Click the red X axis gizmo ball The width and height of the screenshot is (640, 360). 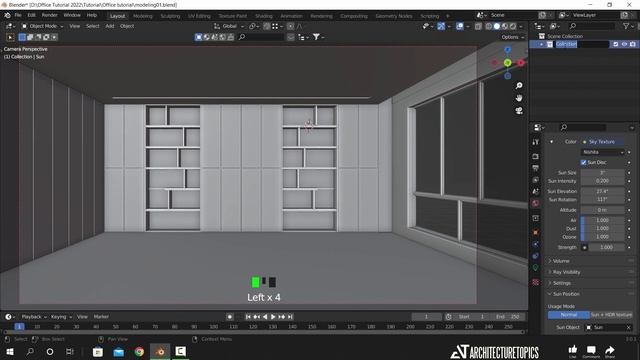tap(521, 63)
